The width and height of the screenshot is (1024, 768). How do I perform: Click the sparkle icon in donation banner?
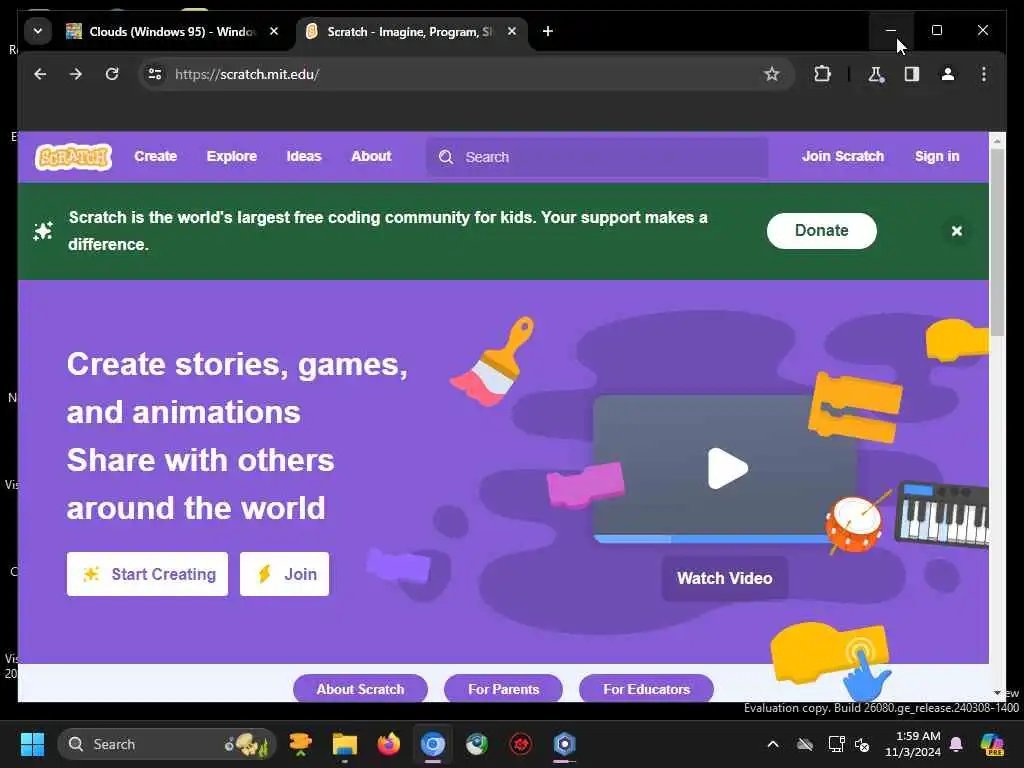pos(43,231)
